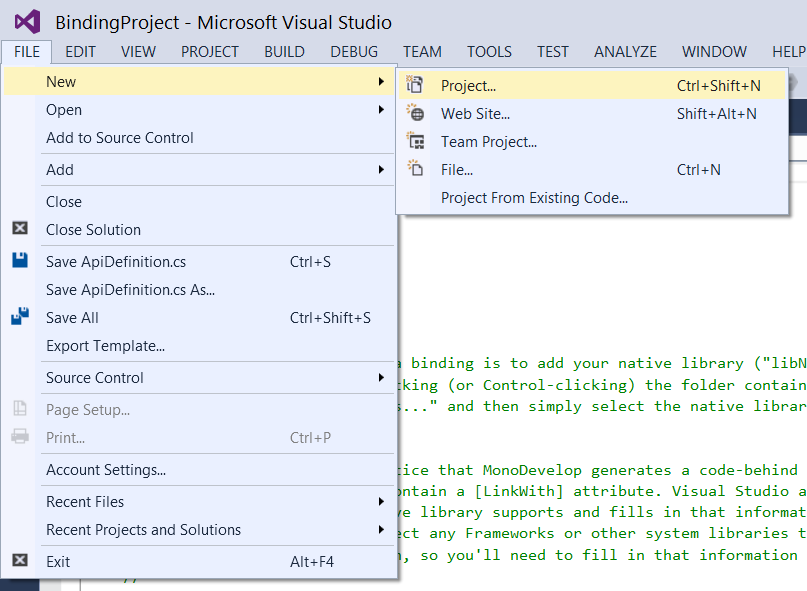This screenshot has height=591, width=807.
Task: Click the Save ApiDefinition.cs save icon
Action: [x=18, y=261]
